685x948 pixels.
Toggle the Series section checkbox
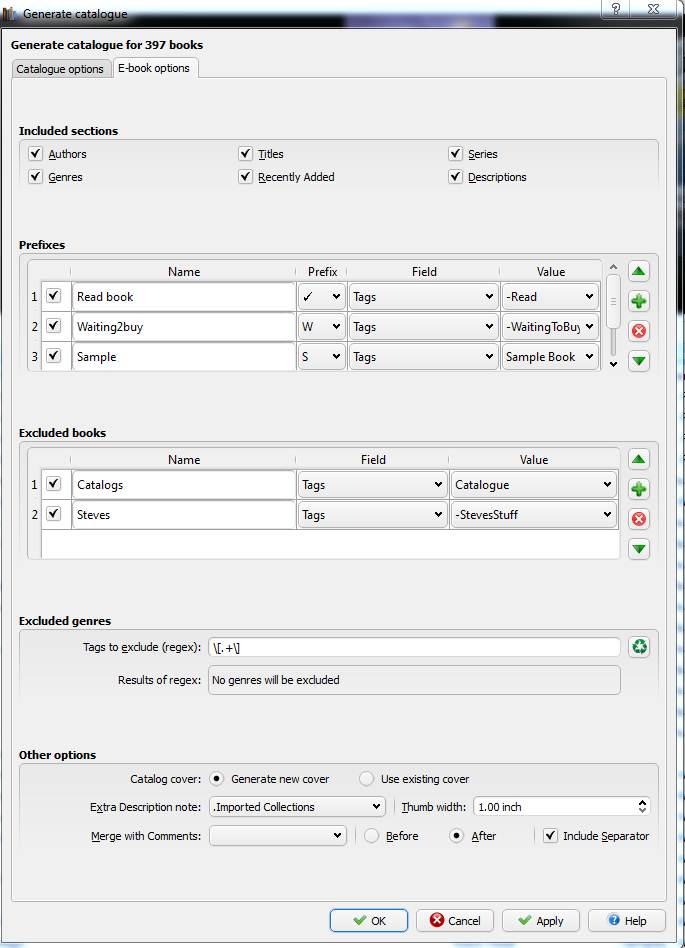(455, 154)
